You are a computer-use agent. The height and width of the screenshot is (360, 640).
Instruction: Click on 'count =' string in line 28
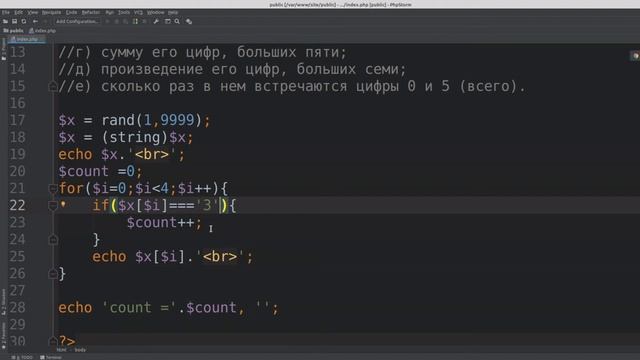(139, 308)
